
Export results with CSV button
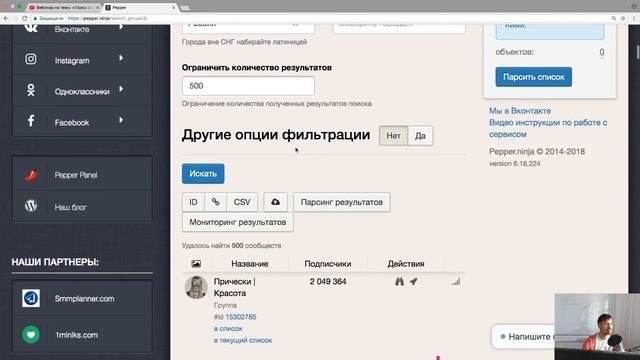pos(242,202)
